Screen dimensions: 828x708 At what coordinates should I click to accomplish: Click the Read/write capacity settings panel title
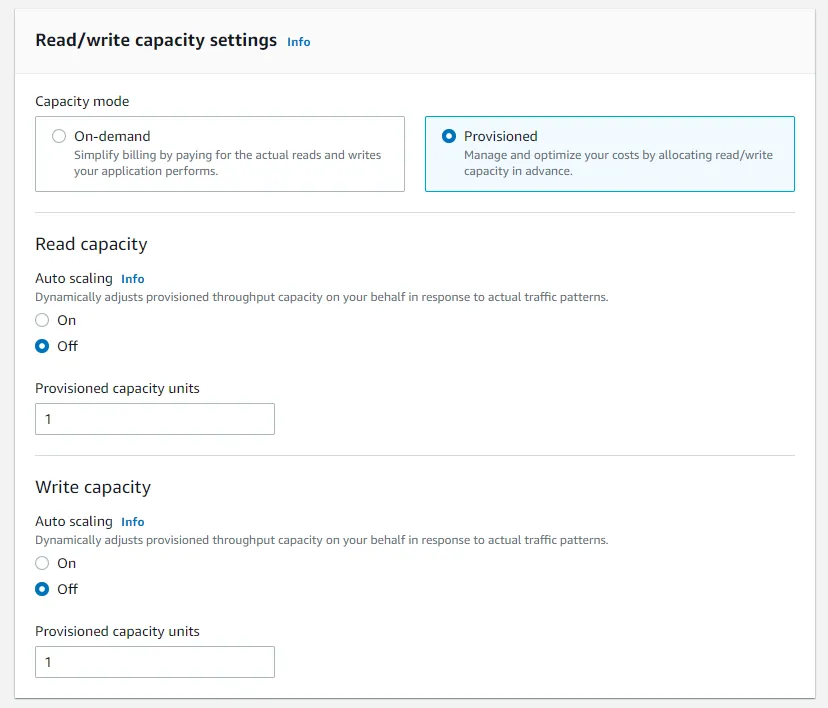click(156, 41)
